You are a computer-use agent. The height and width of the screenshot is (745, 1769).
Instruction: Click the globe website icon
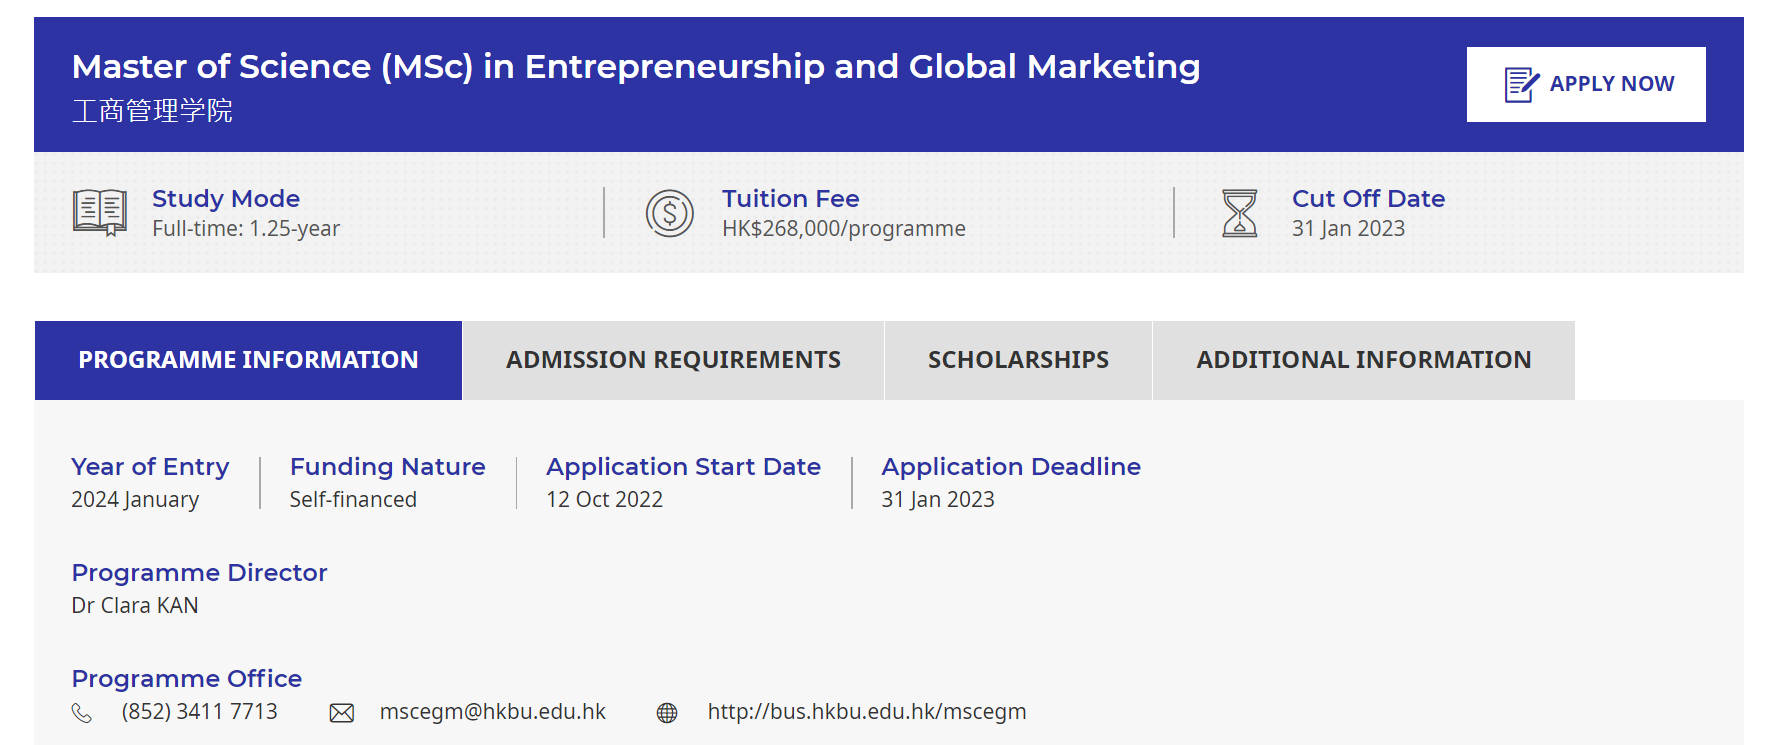click(x=667, y=713)
